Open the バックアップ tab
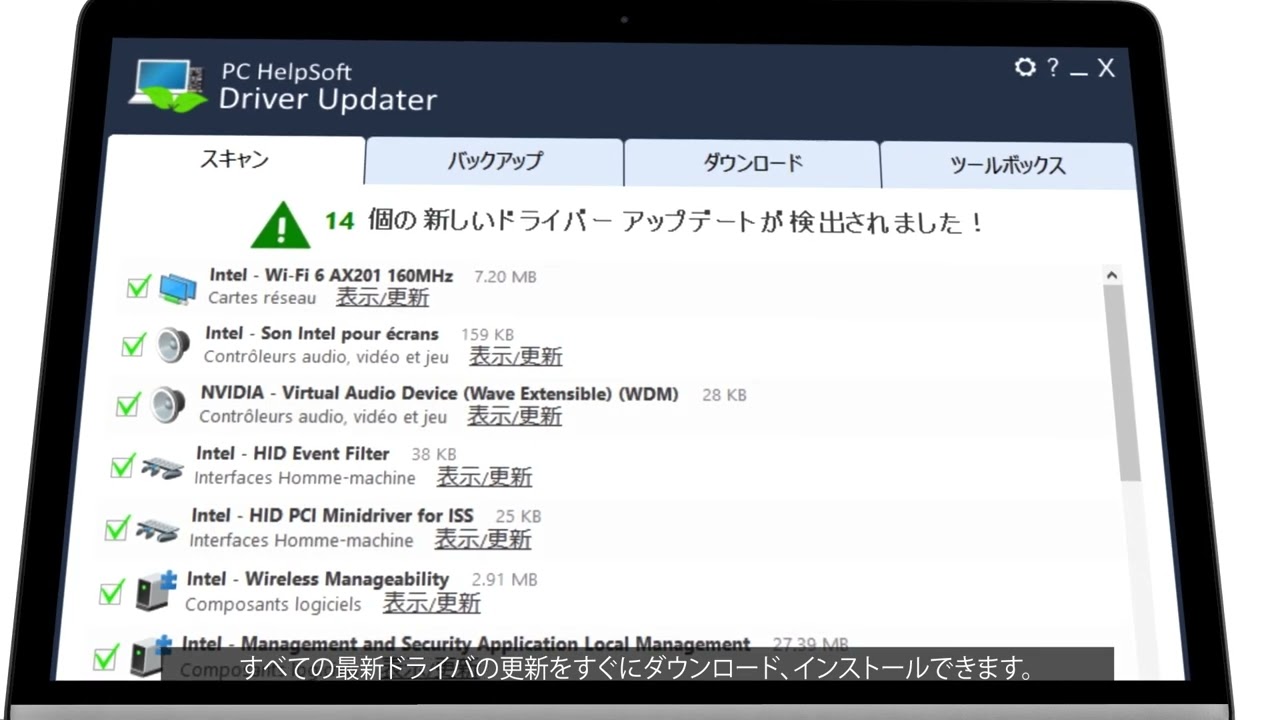 pos(494,162)
